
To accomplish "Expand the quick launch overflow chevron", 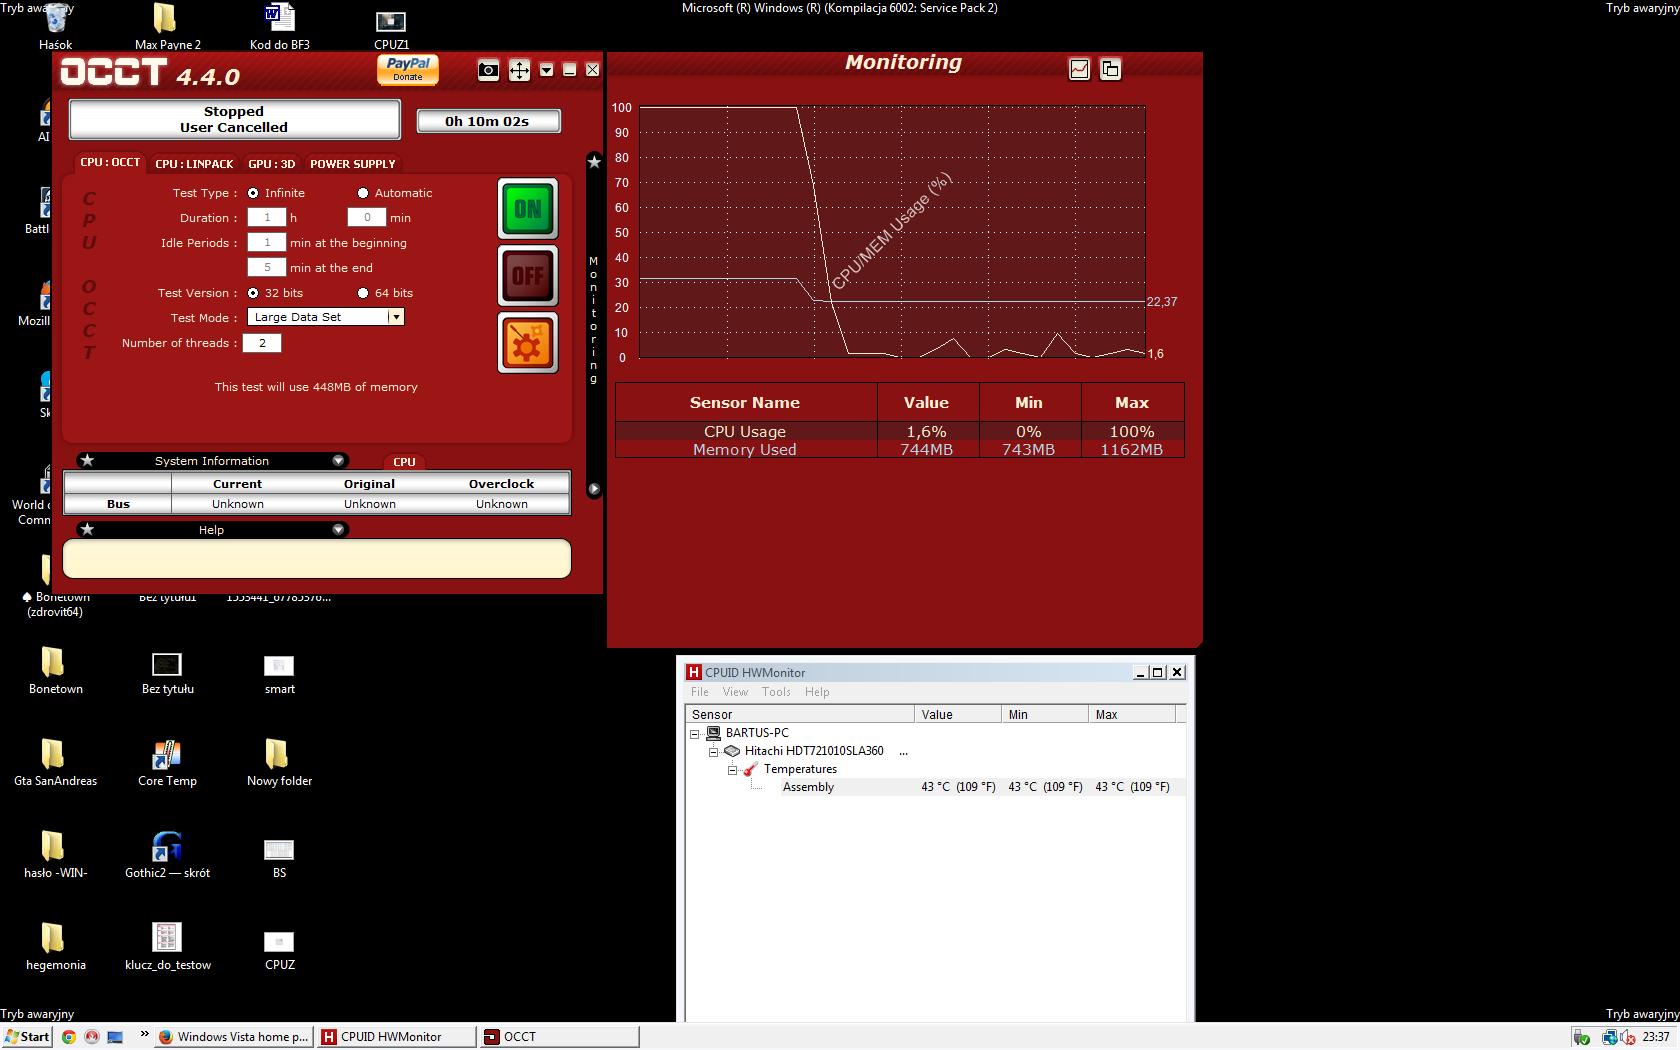I will [143, 1035].
